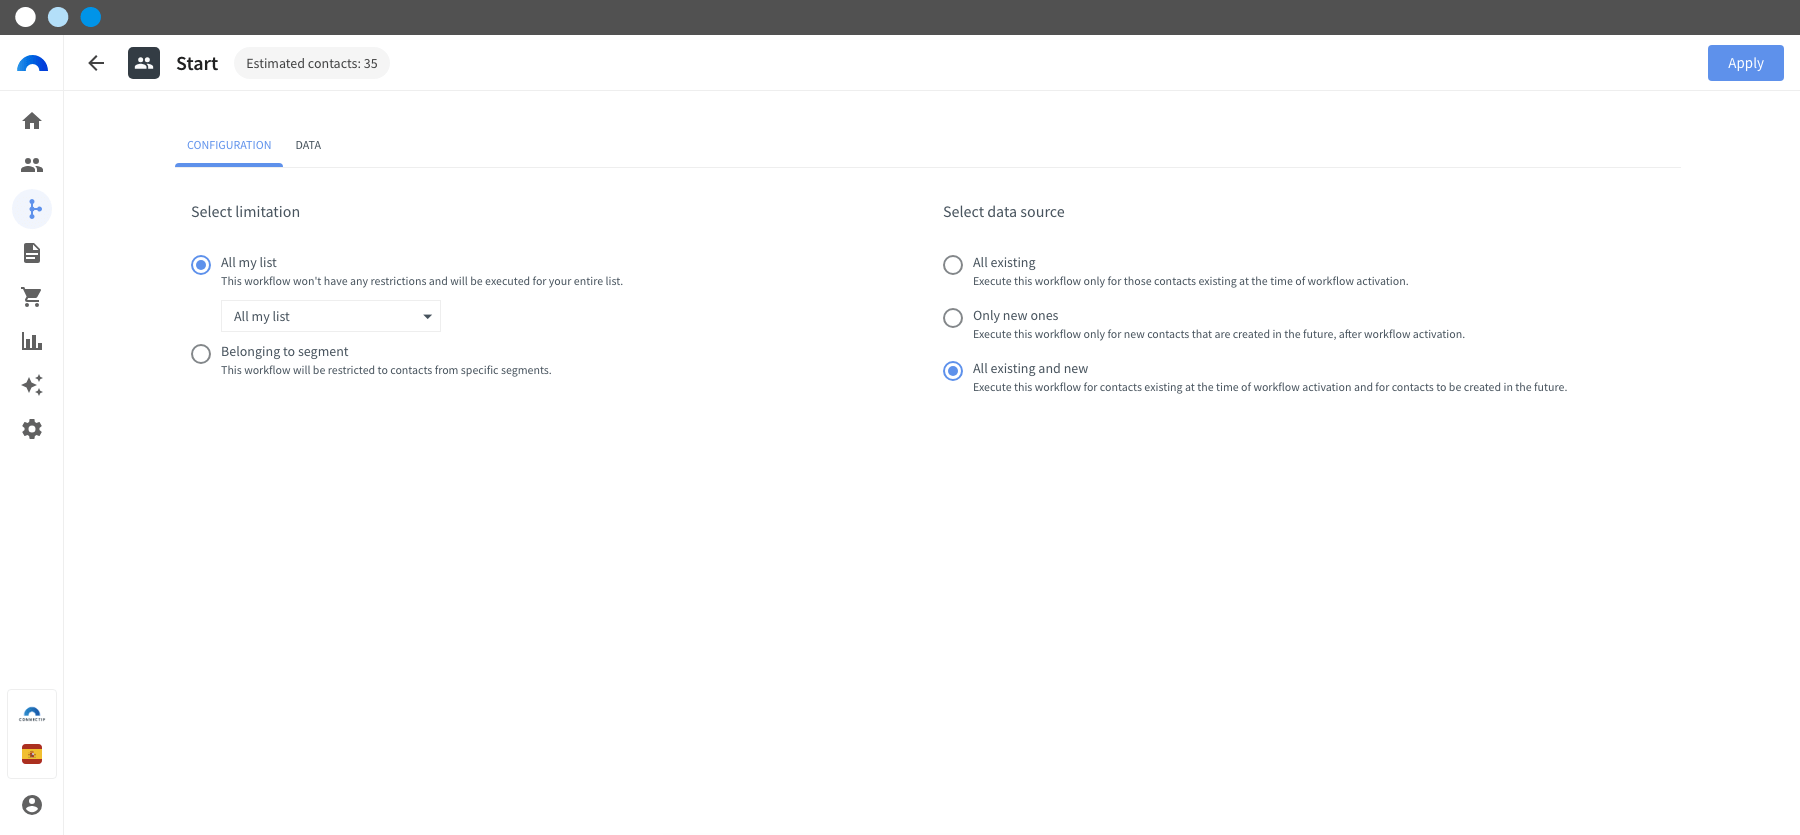
Task: Open the AI sparkles icon in sidebar
Action: tap(32, 385)
